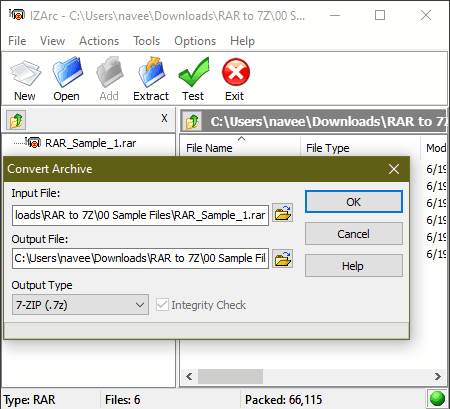Click inside the Output File path field
450x409 pixels.
140,258
